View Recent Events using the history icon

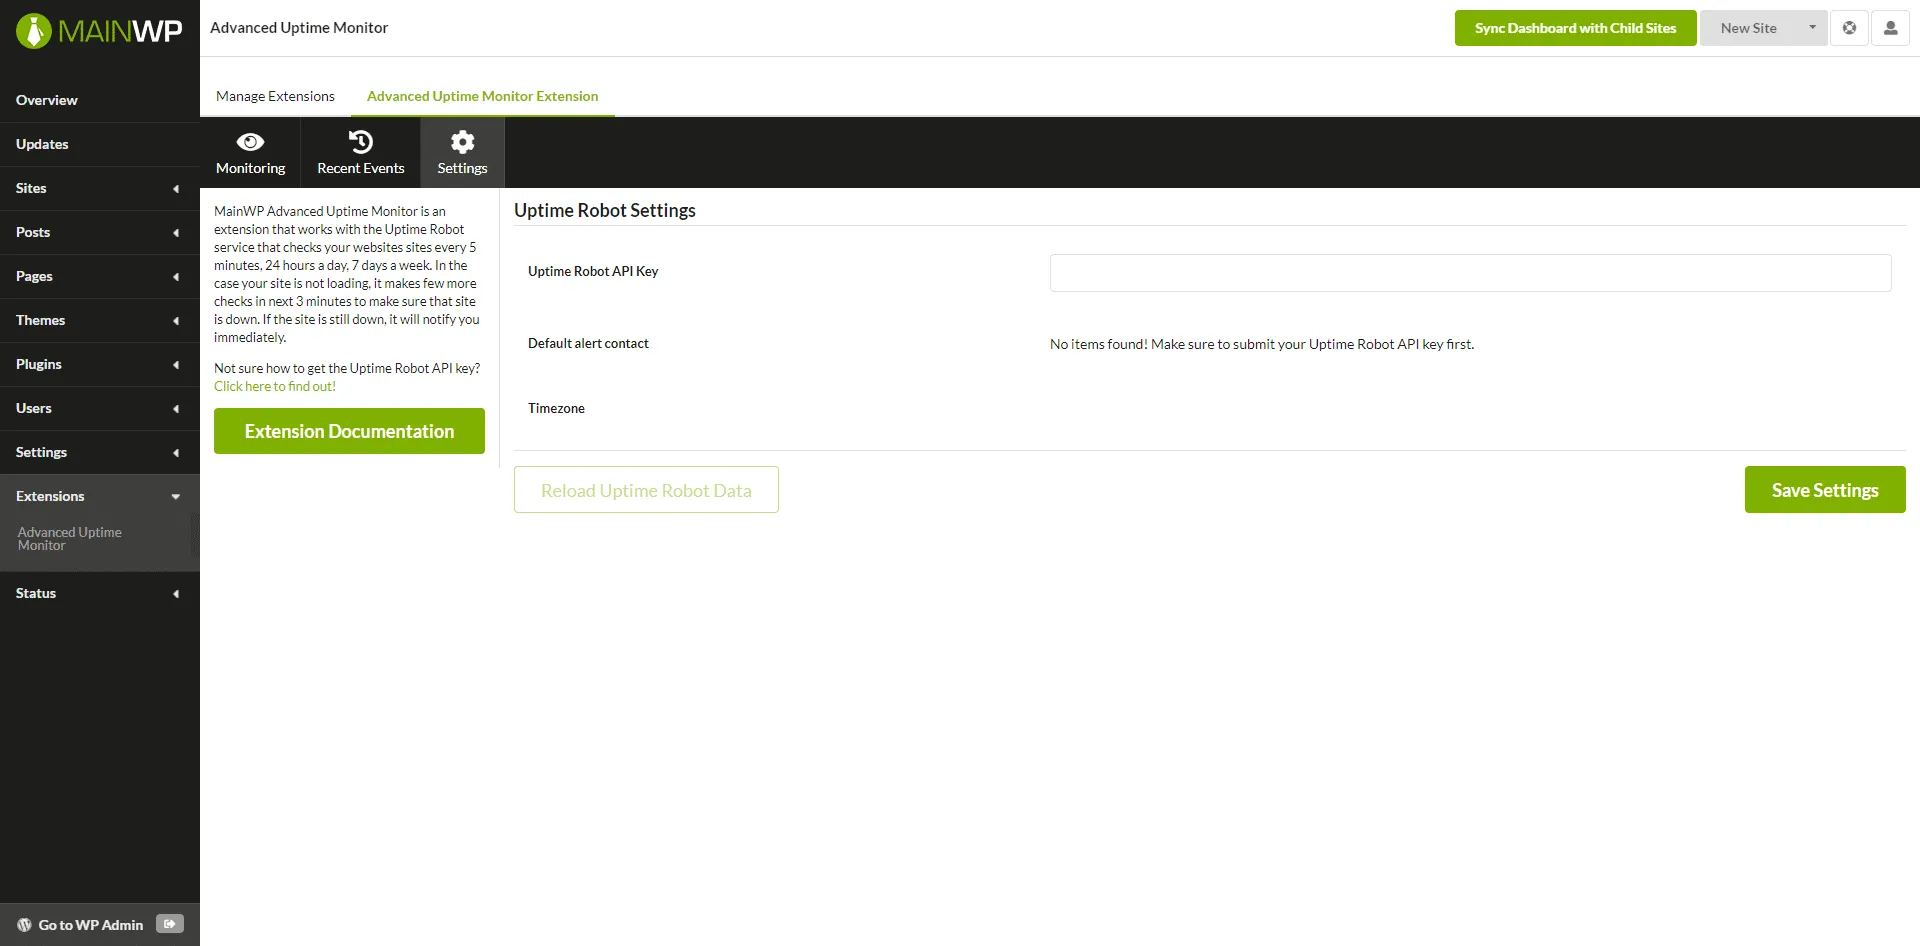[x=360, y=150]
